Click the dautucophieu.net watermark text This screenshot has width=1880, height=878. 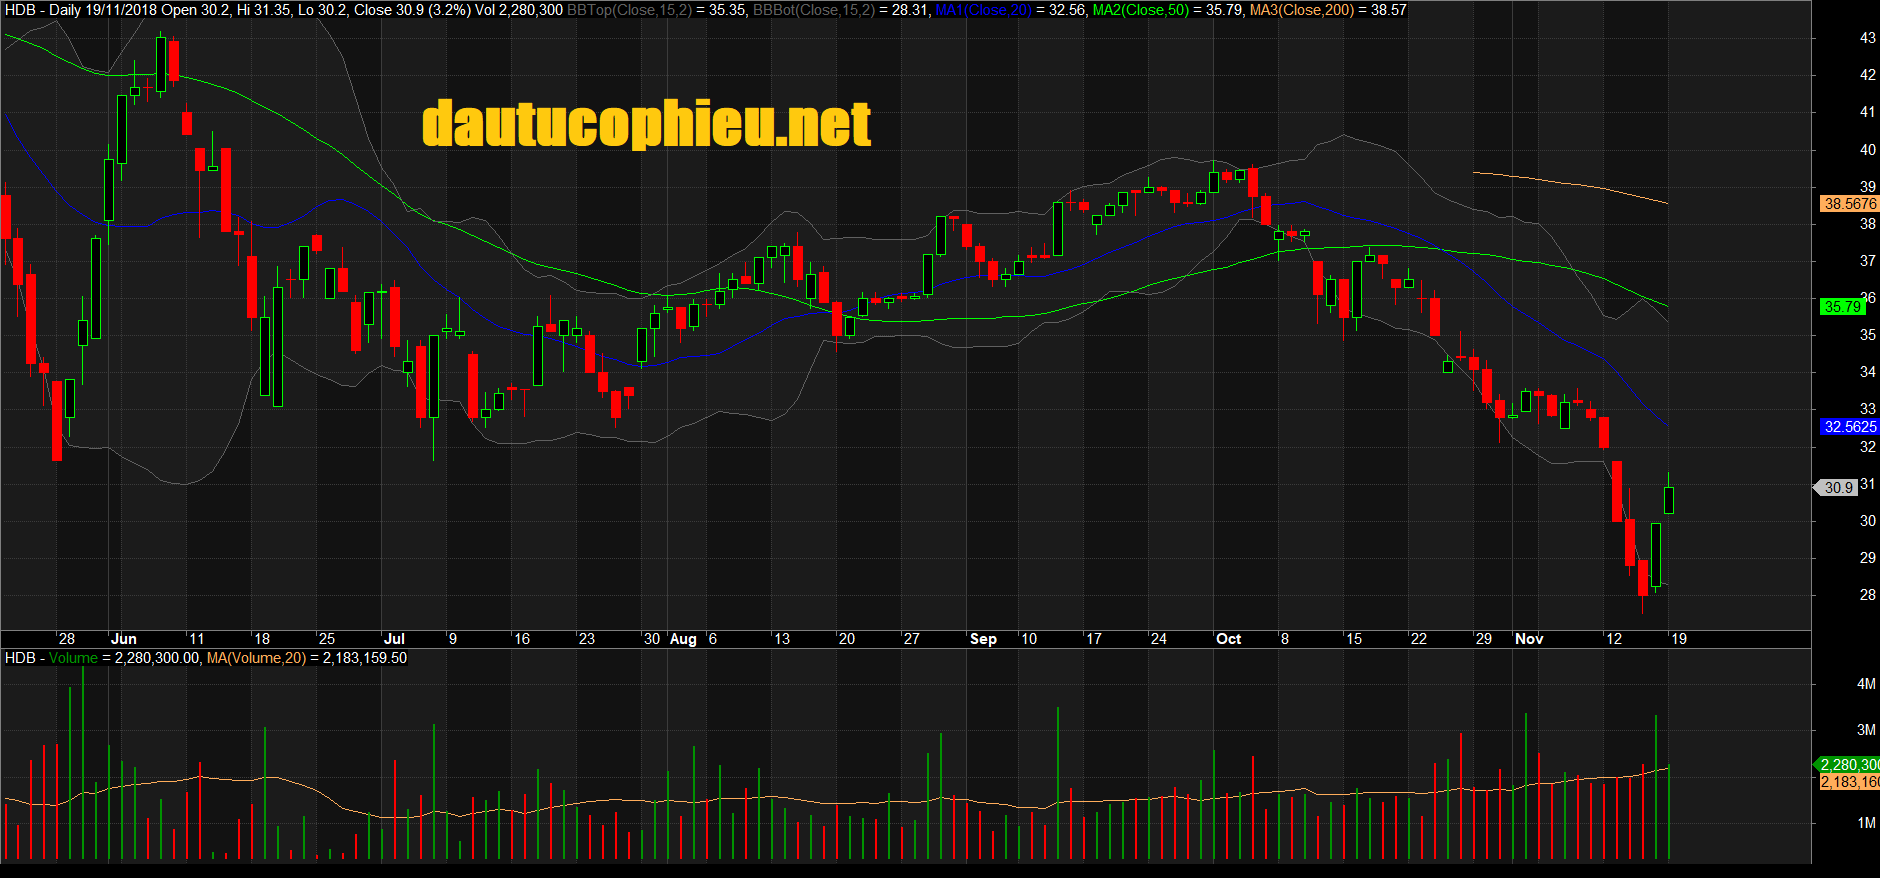(x=646, y=124)
